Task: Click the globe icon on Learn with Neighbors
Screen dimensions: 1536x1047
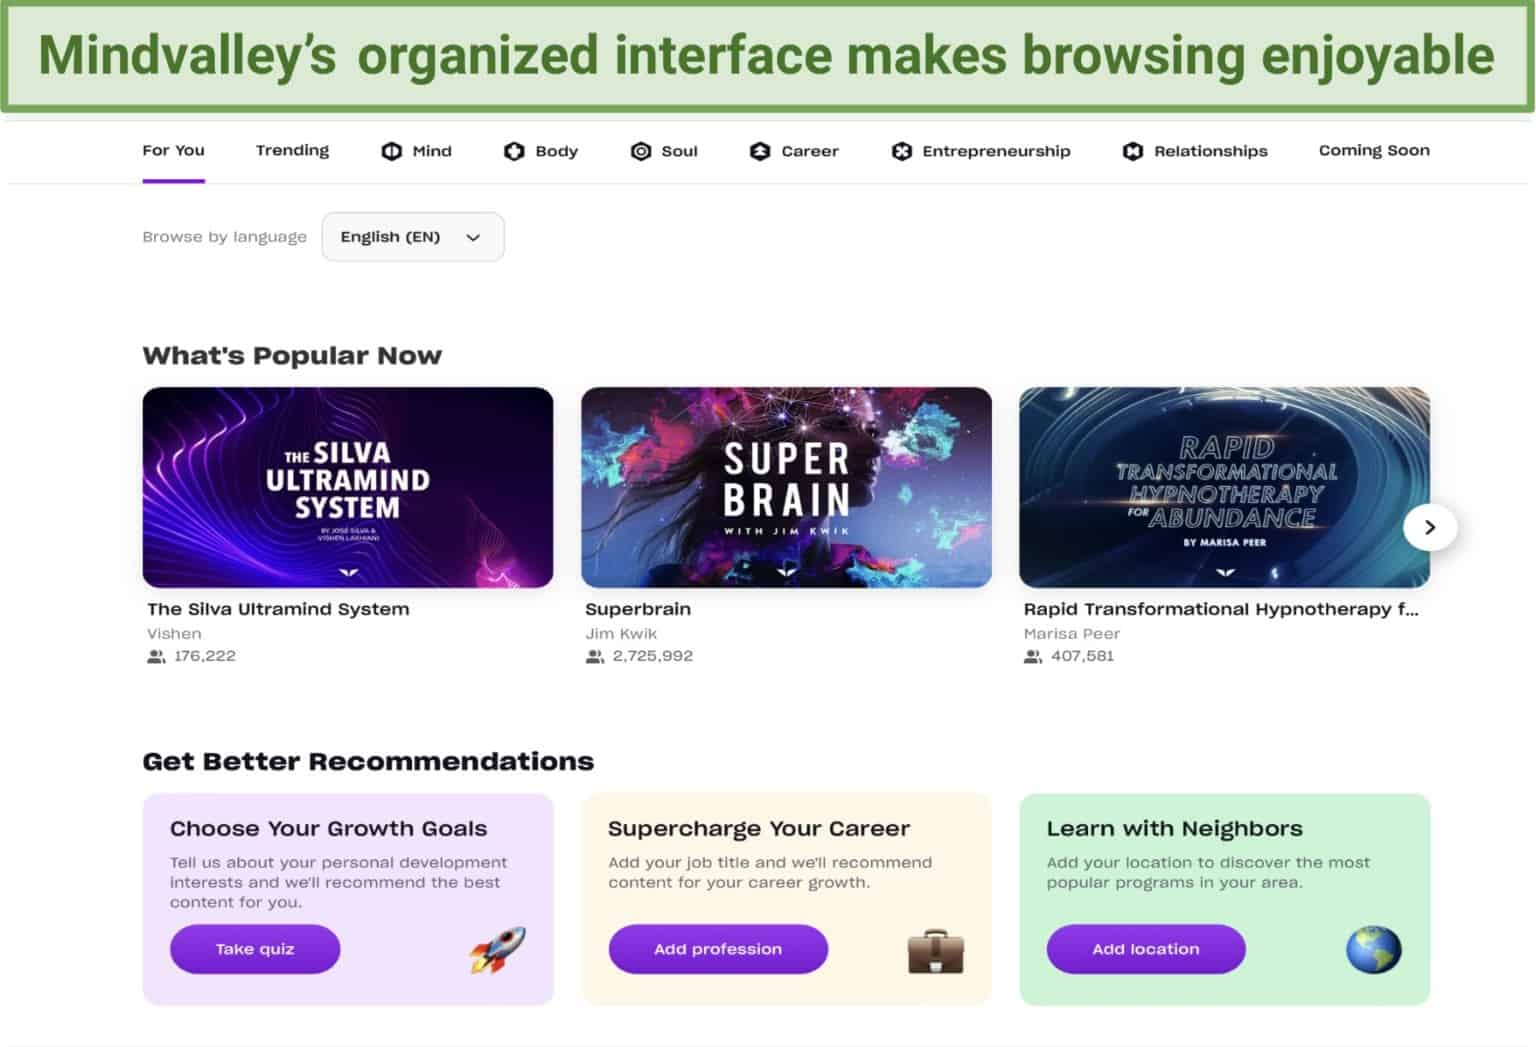Action: pyautogui.click(x=1372, y=949)
